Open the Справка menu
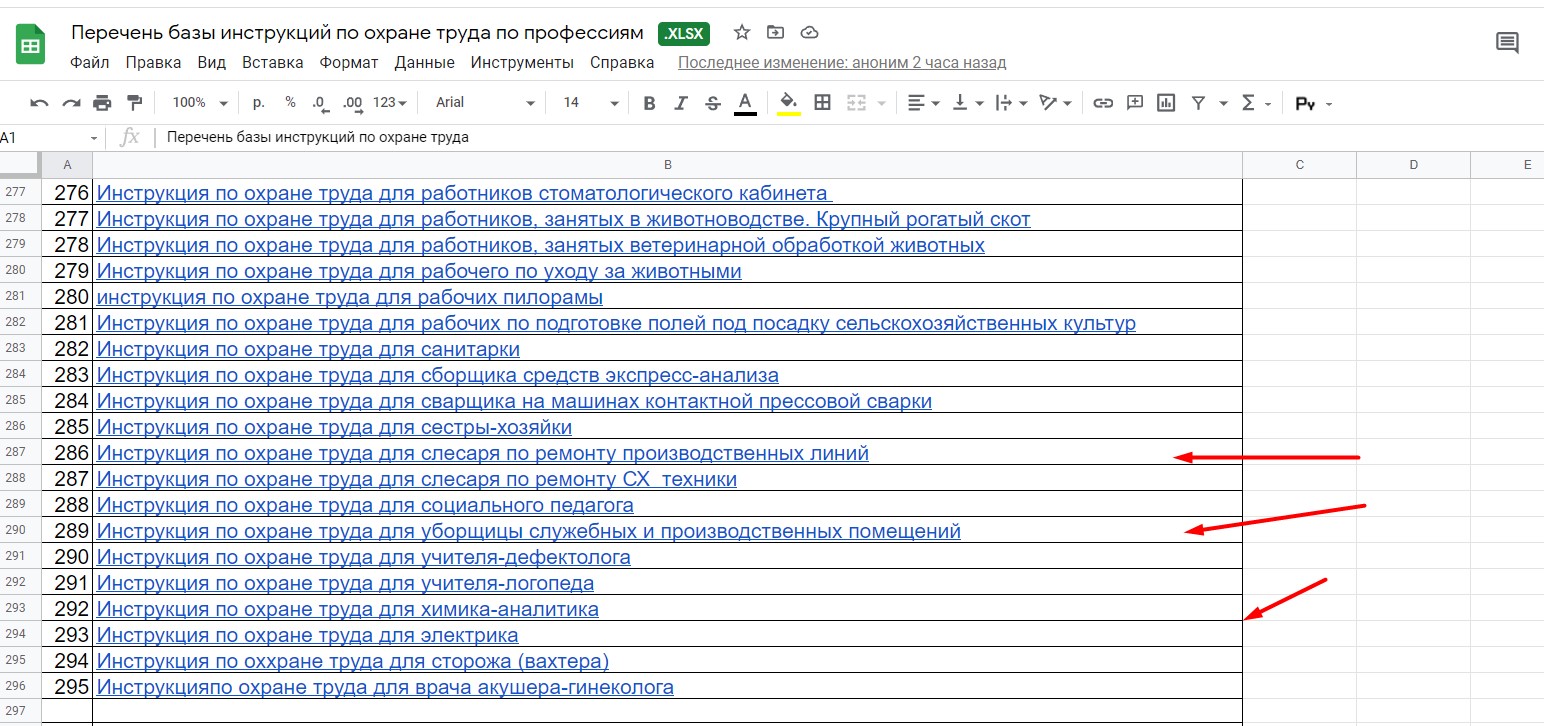Screen dimensions: 1544x726 (622, 62)
